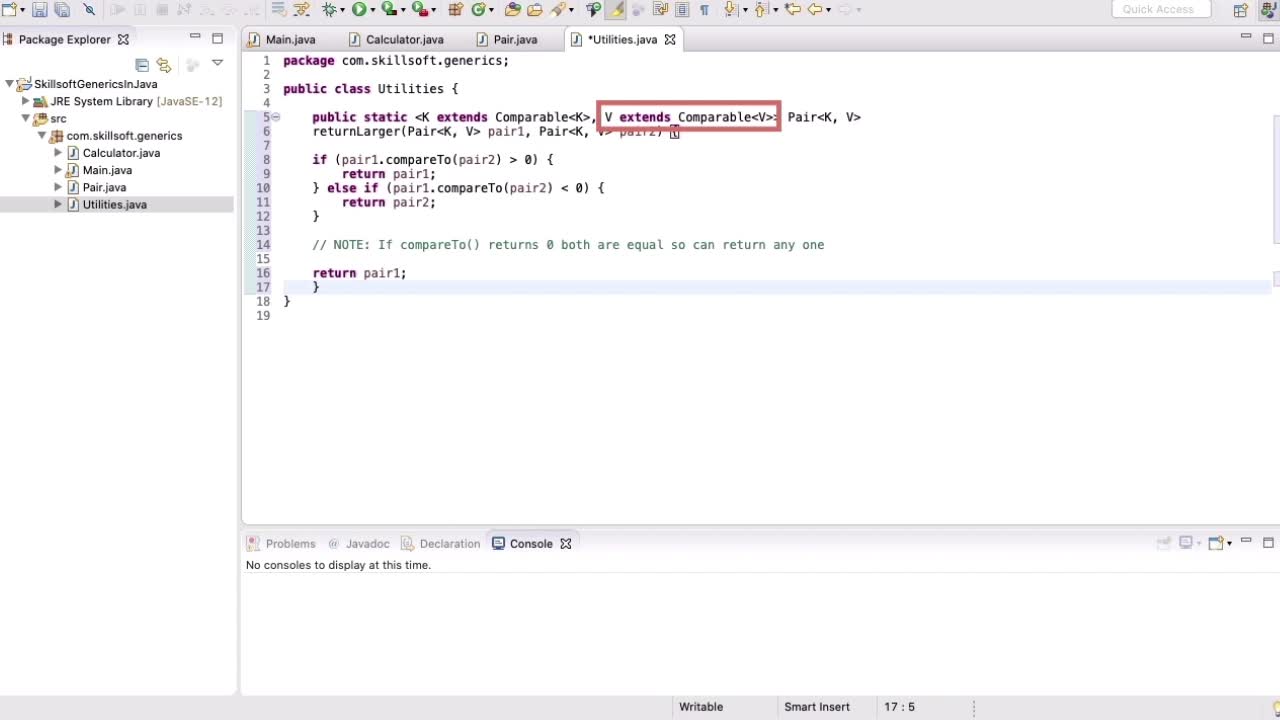This screenshot has height=720, width=1280.
Task: Toggle Show Whitespace Characters pilcrow button
Action: coord(704,10)
